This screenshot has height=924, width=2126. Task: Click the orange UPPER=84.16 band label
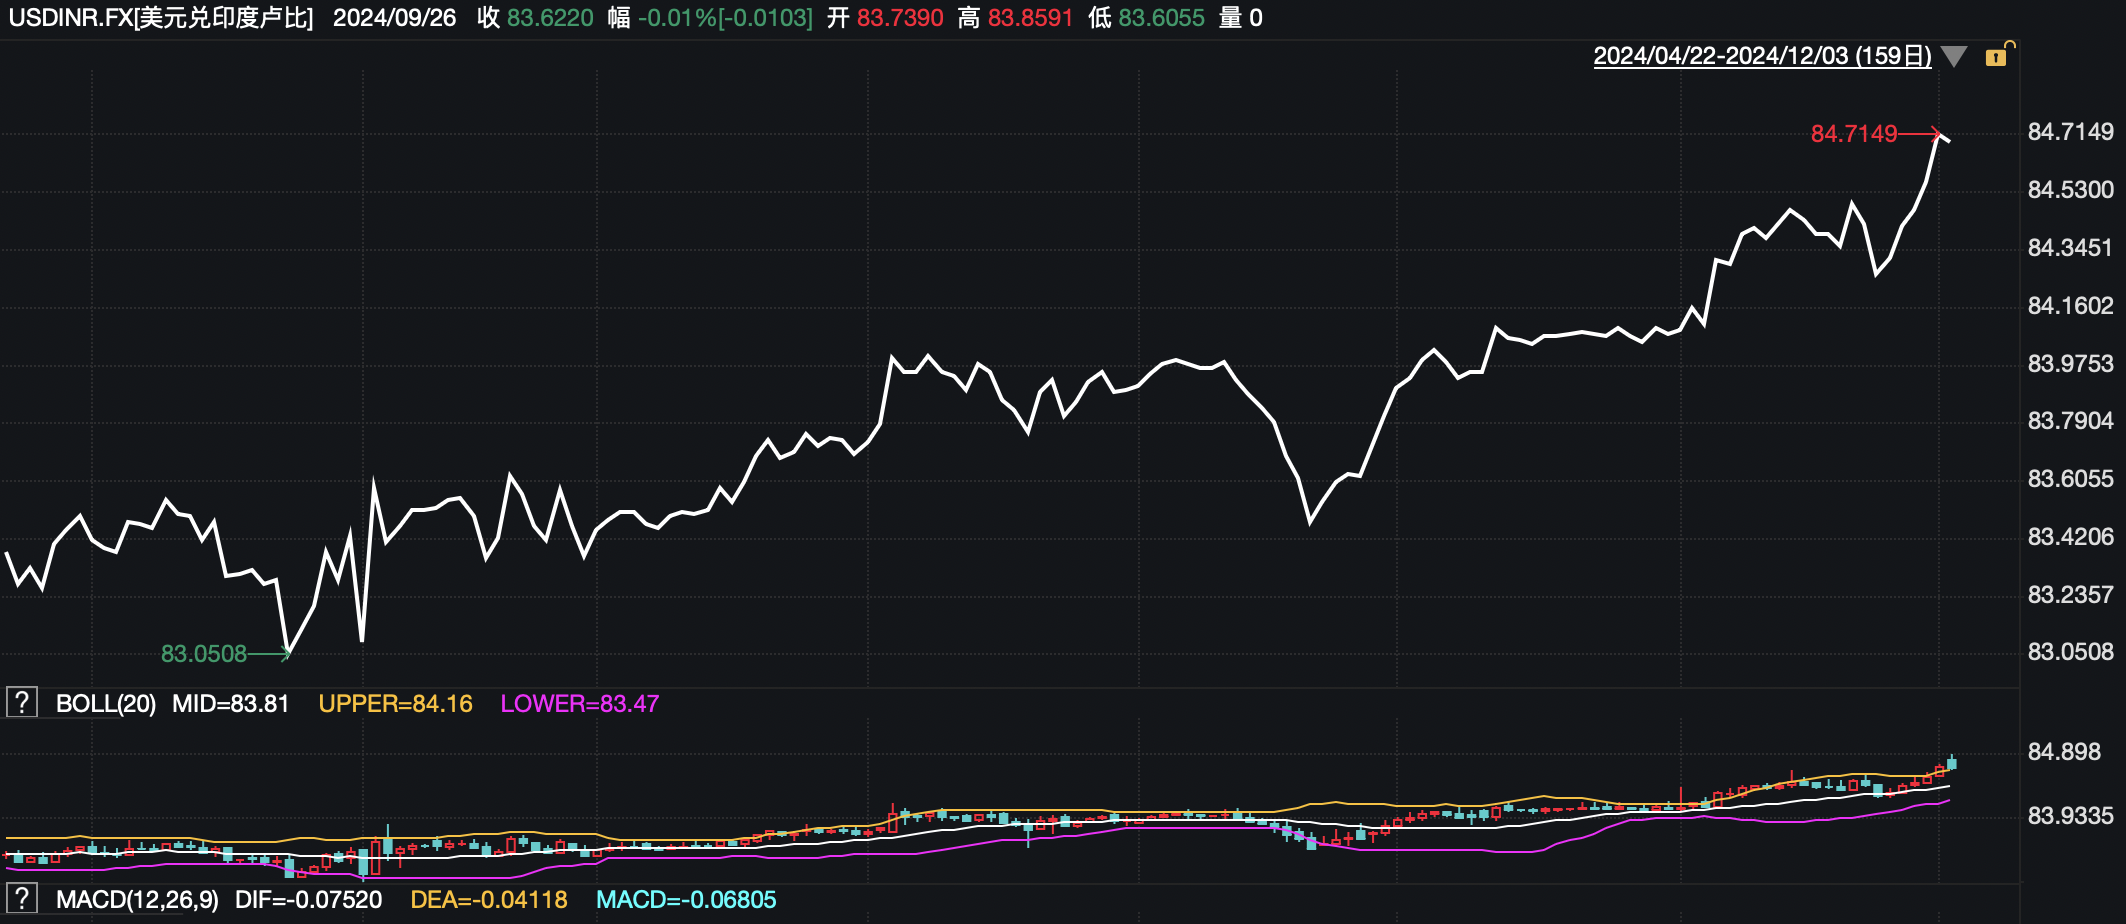[x=395, y=704]
